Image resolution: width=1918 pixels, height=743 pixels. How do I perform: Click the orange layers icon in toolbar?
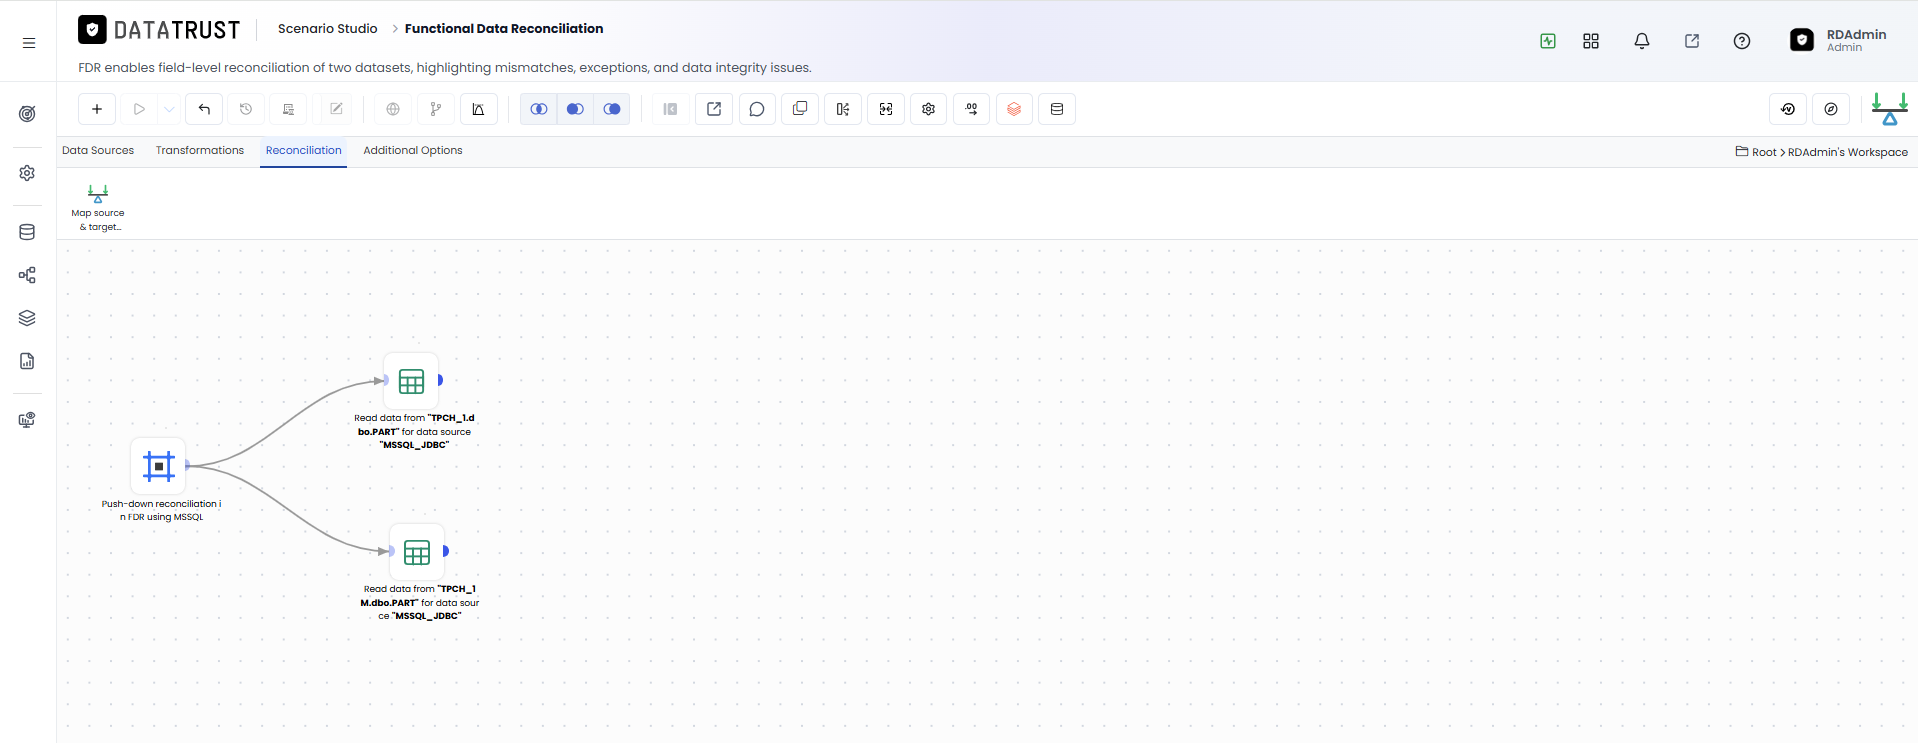pyautogui.click(x=1014, y=109)
